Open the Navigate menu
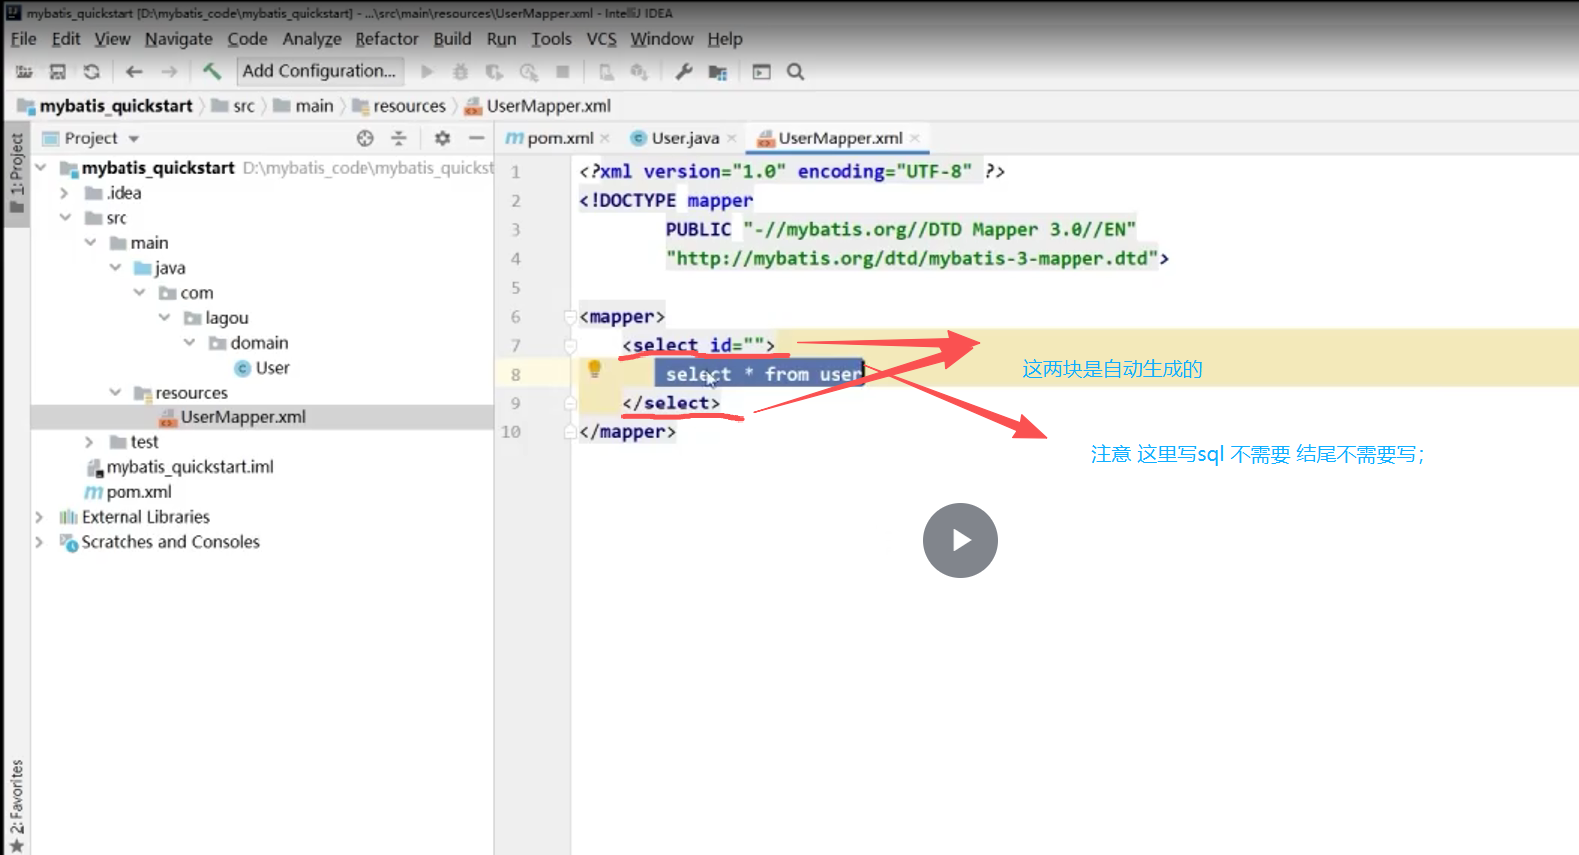 (x=179, y=39)
